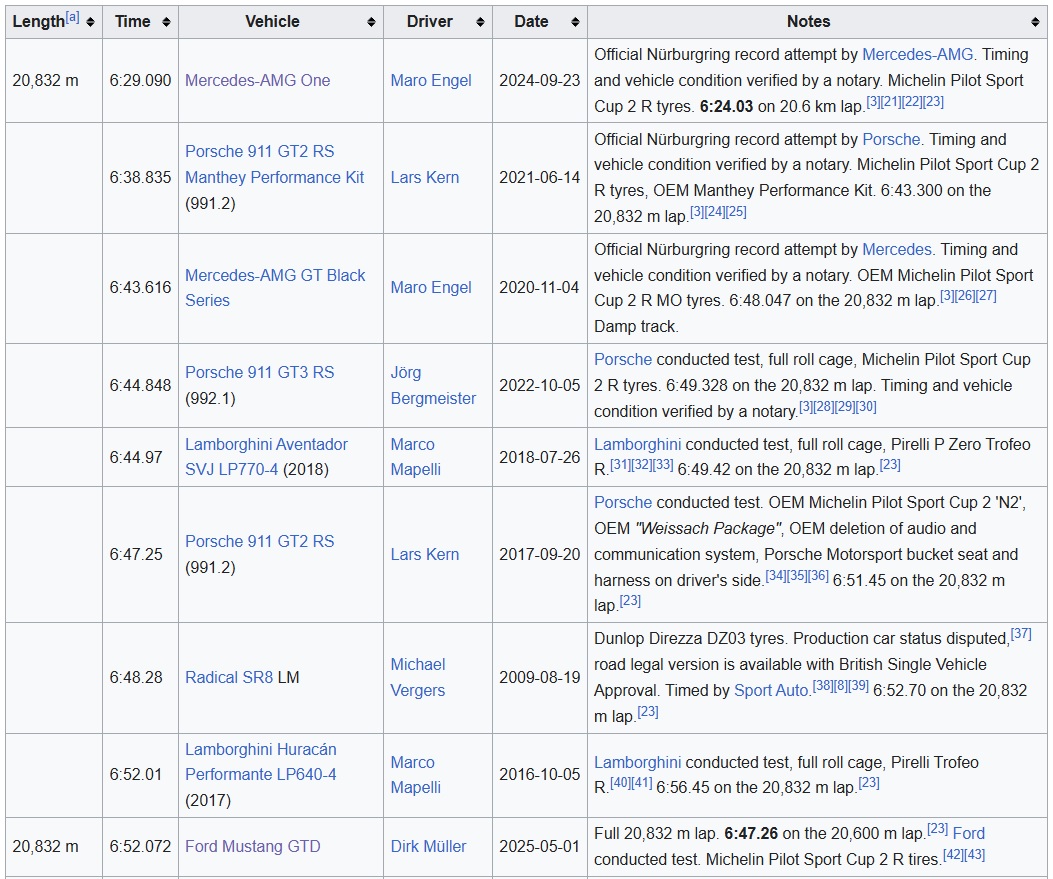Image resolution: width=1053 pixels, height=879 pixels.
Task: Open the Mercedes-AMG One vehicle link
Action: click(x=257, y=81)
